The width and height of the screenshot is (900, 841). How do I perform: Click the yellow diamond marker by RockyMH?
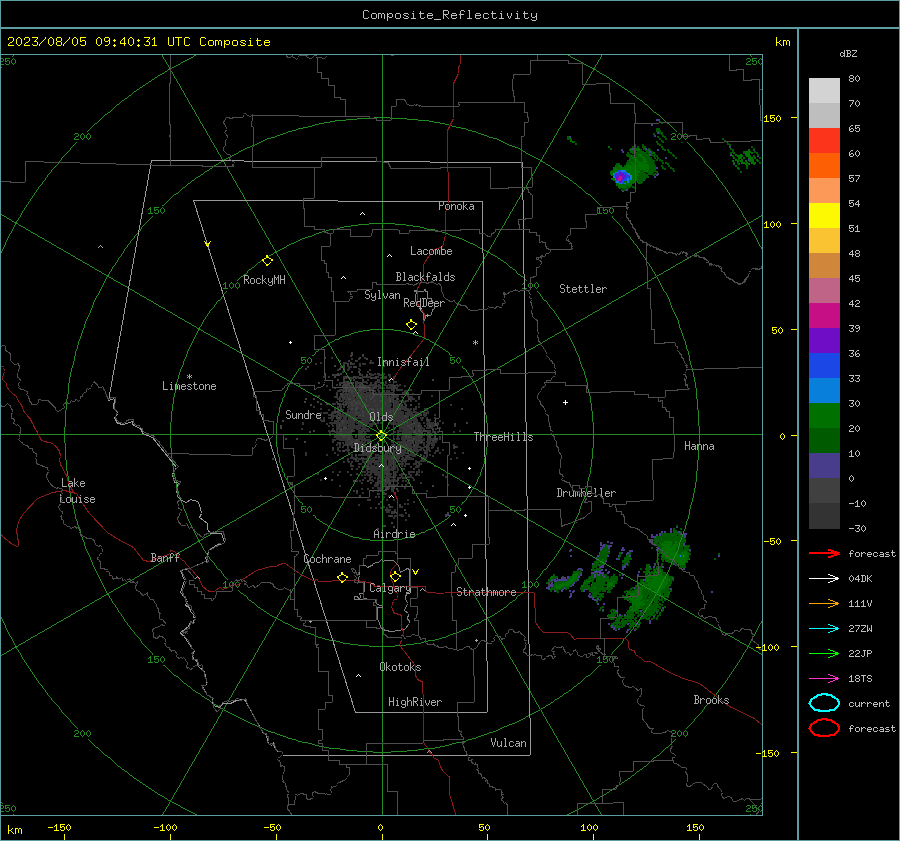pos(267,261)
